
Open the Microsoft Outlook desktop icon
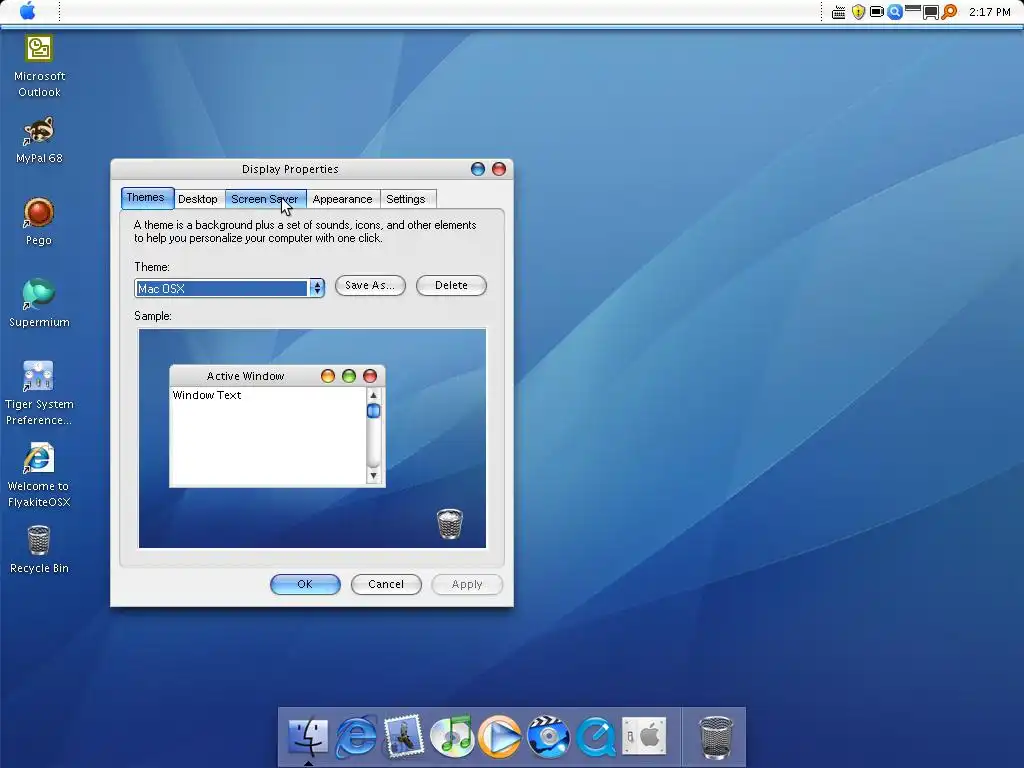[39, 66]
